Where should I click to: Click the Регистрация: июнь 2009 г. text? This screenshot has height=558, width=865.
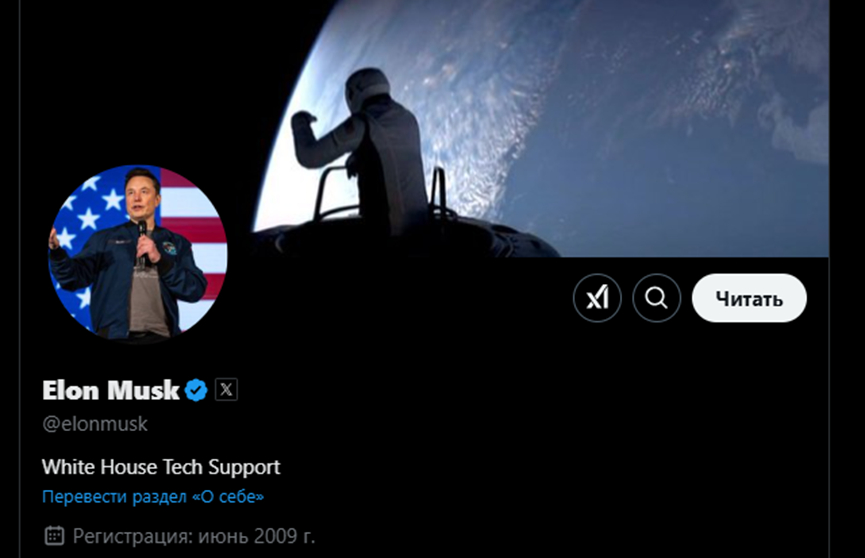tap(194, 536)
